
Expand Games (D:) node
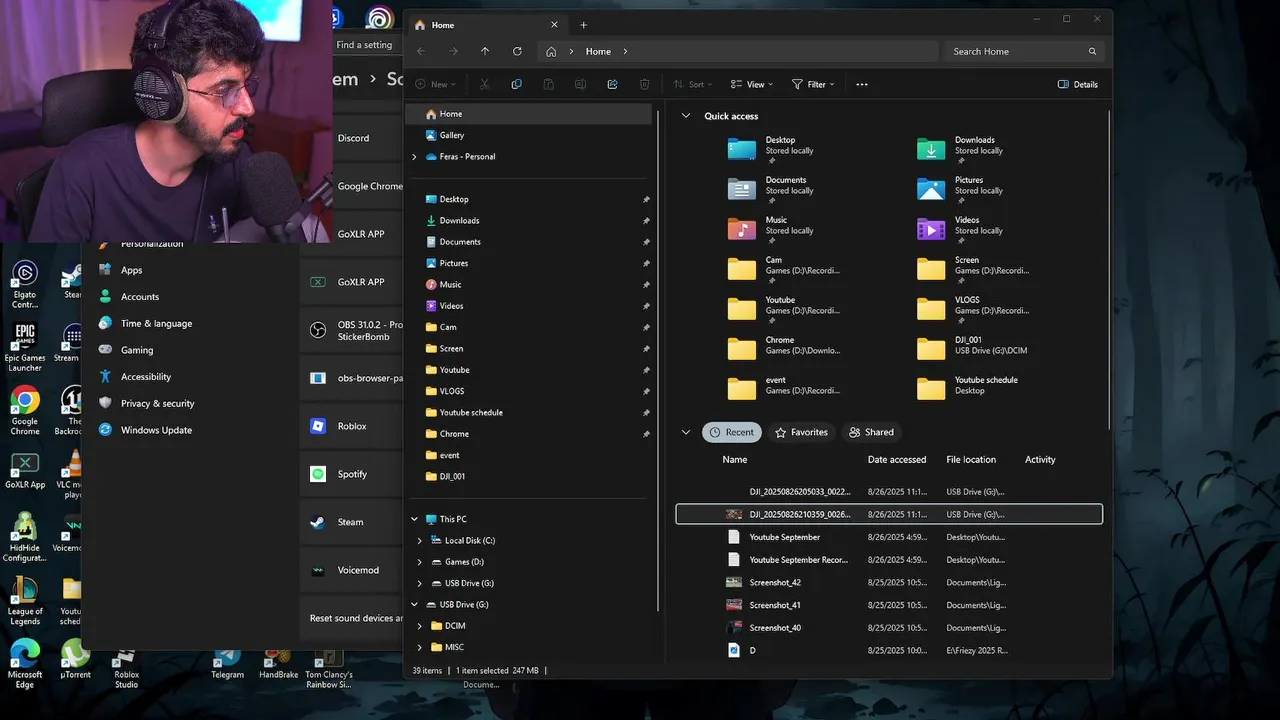click(x=420, y=562)
